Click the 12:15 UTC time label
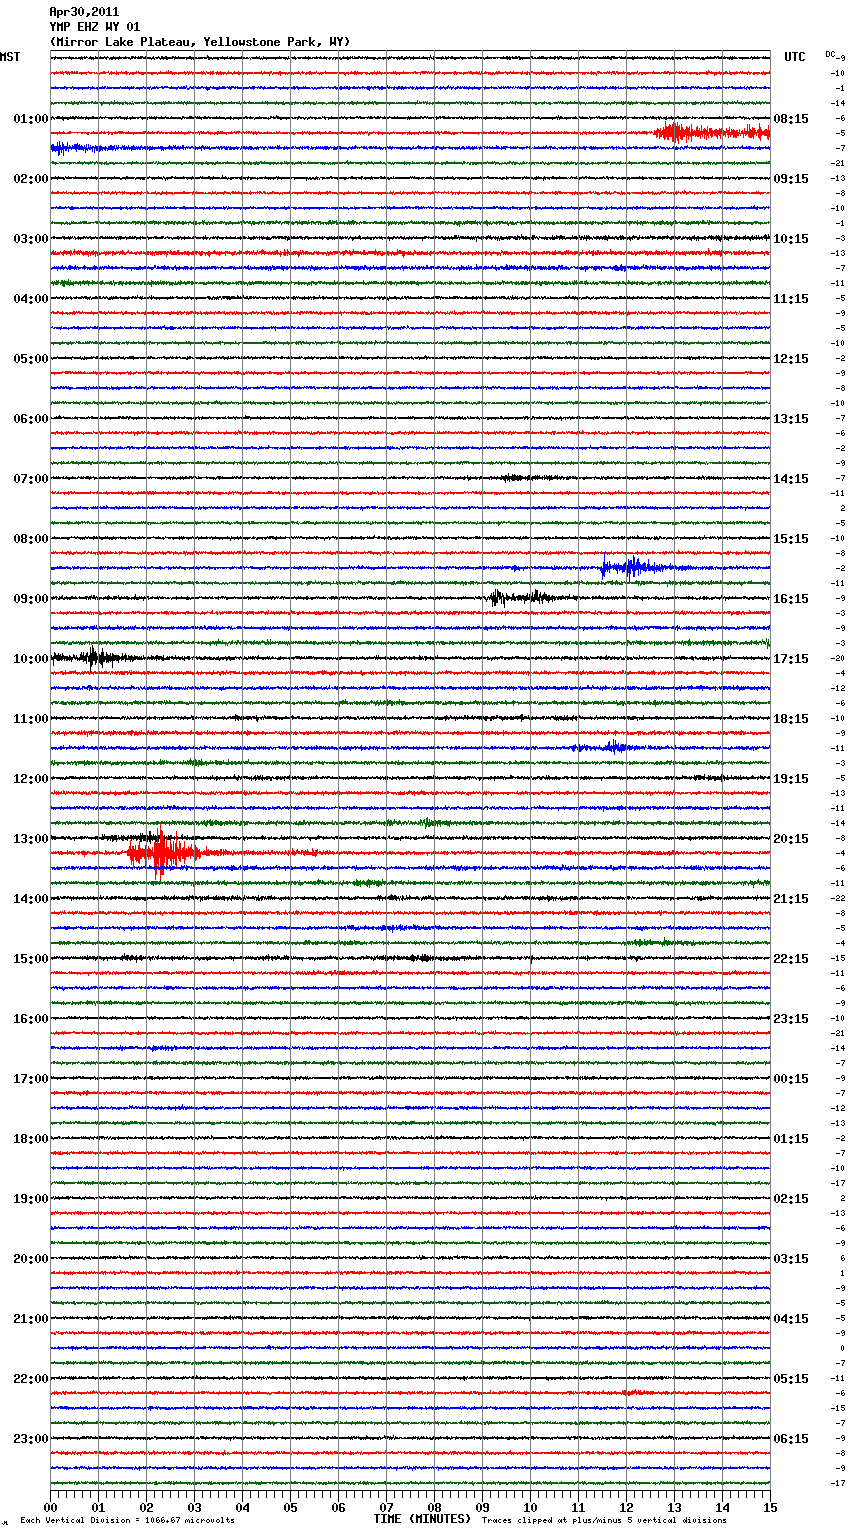850x1534 pixels. (x=791, y=359)
